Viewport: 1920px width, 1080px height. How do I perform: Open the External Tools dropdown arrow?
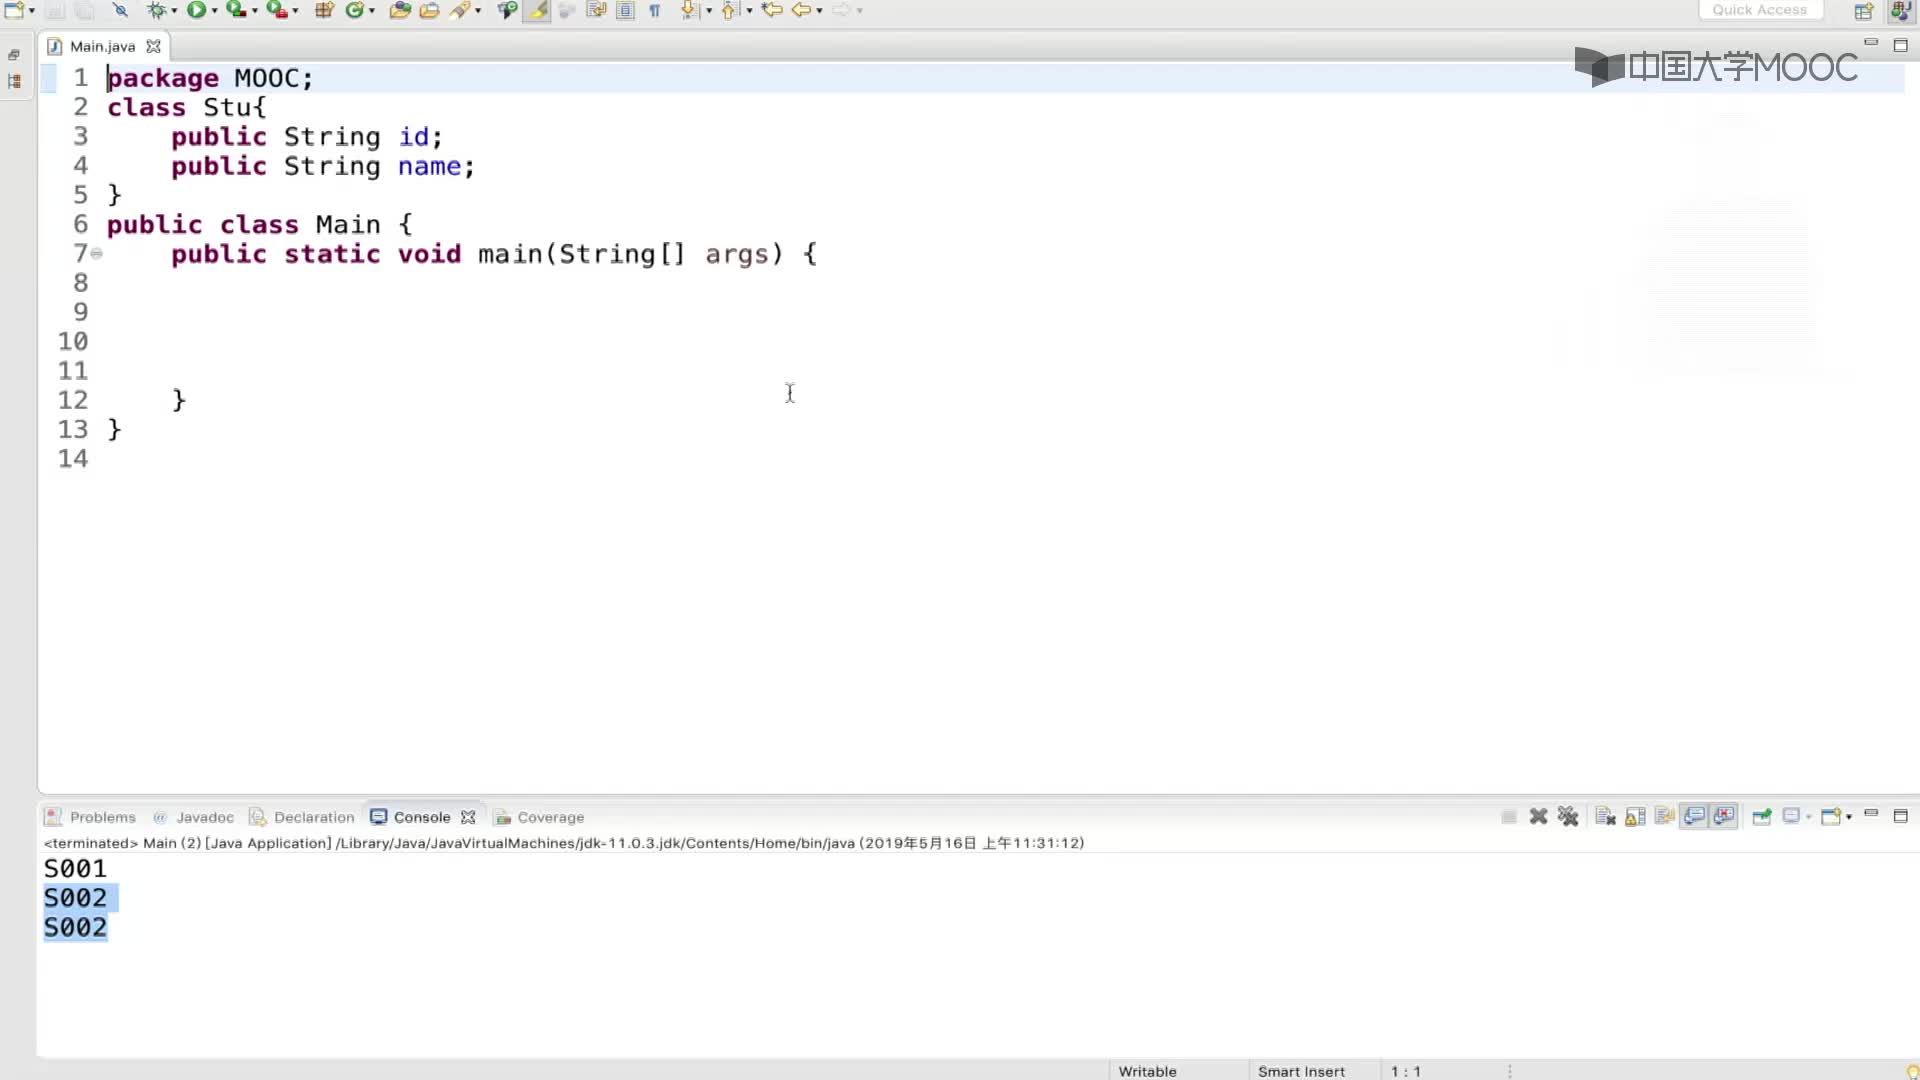coord(295,11)
